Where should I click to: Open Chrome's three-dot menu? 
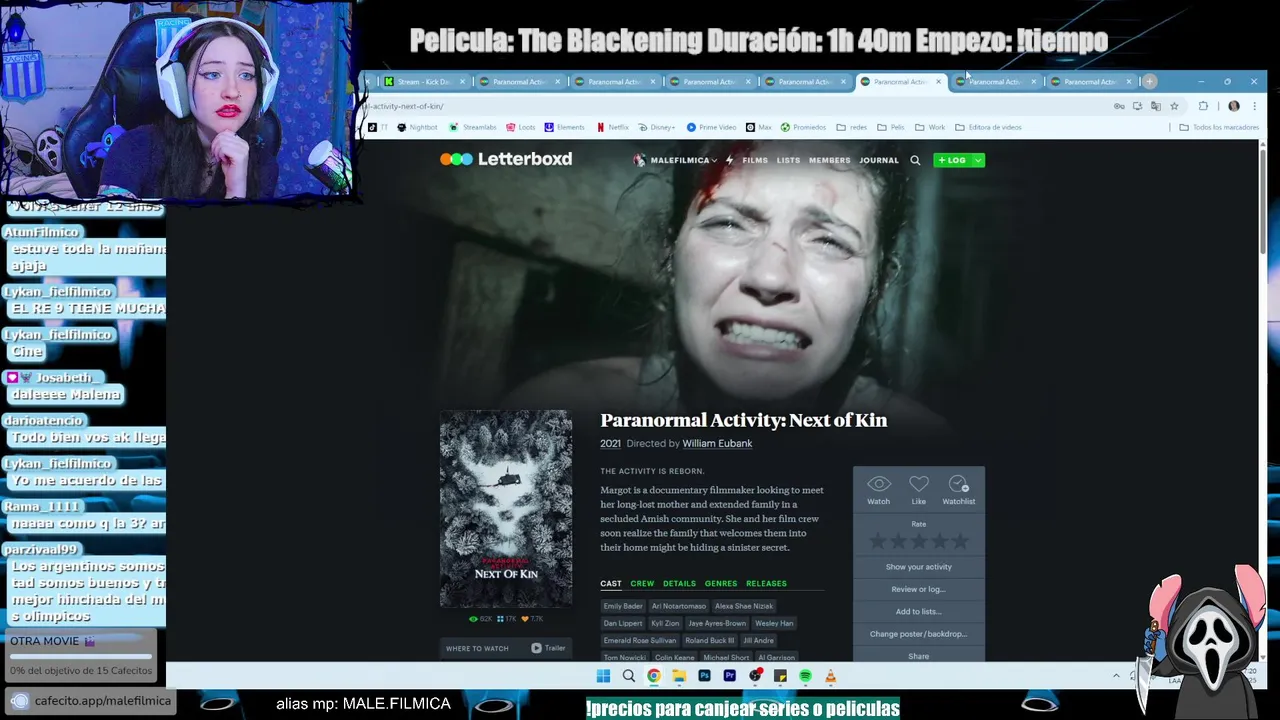click(1254, 106)
